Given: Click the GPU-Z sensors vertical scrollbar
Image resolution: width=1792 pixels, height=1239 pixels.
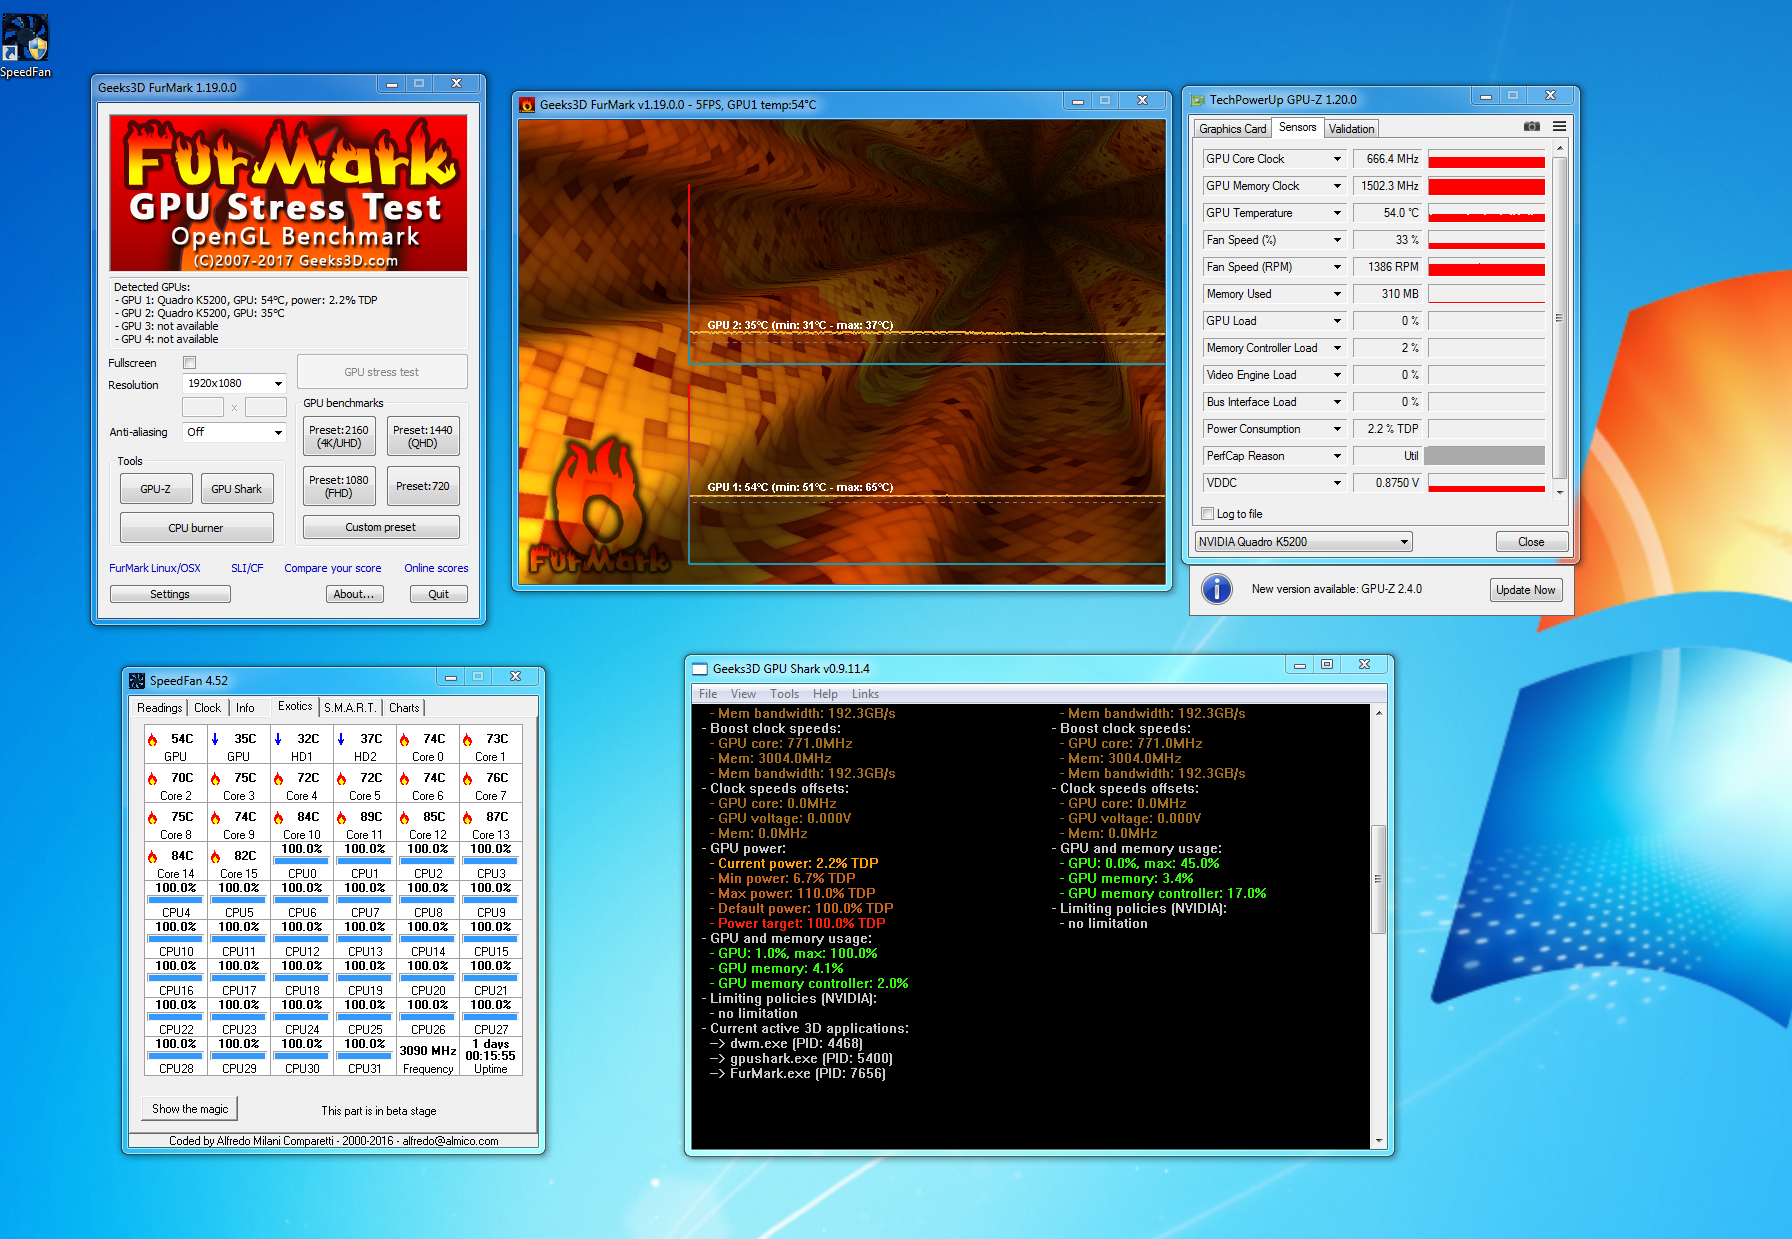Looking at the screenshot, I should [x=1559, y=318].
